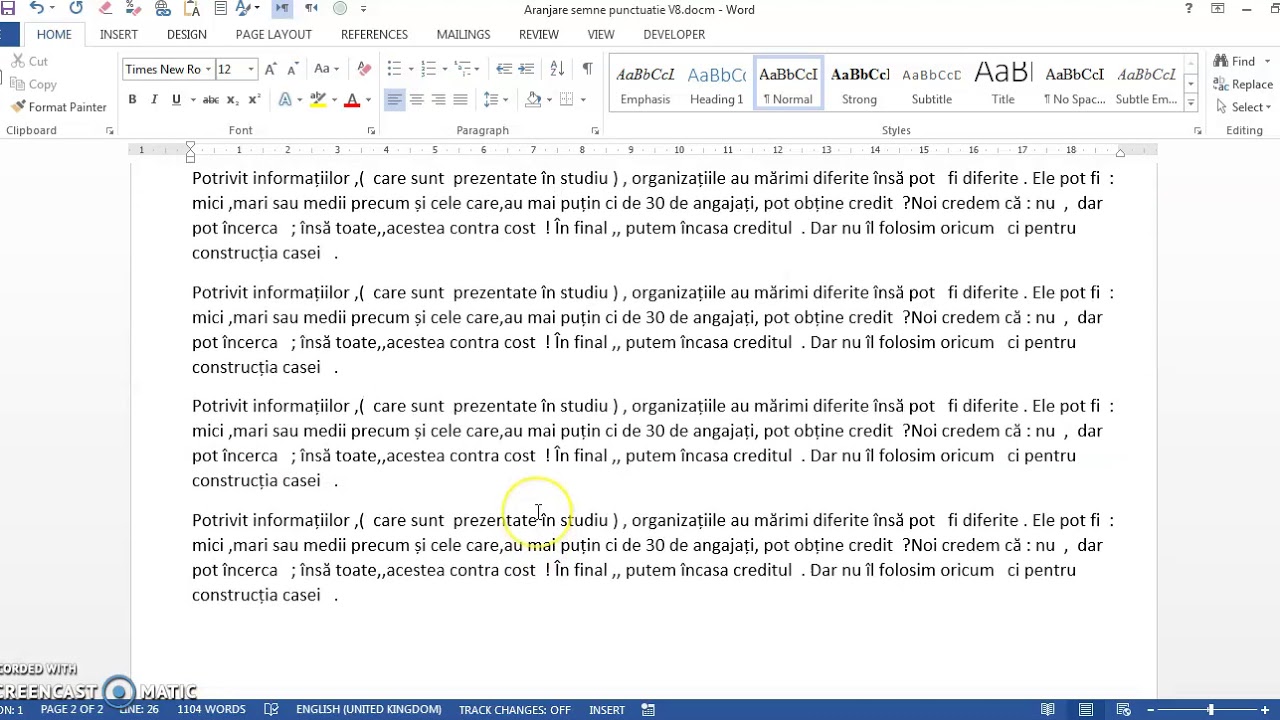The width and height of the screenshot is (1280, 720).
Task: Apply yellow text highlight color
Action: pyautogui.click(x=318, y=100)
